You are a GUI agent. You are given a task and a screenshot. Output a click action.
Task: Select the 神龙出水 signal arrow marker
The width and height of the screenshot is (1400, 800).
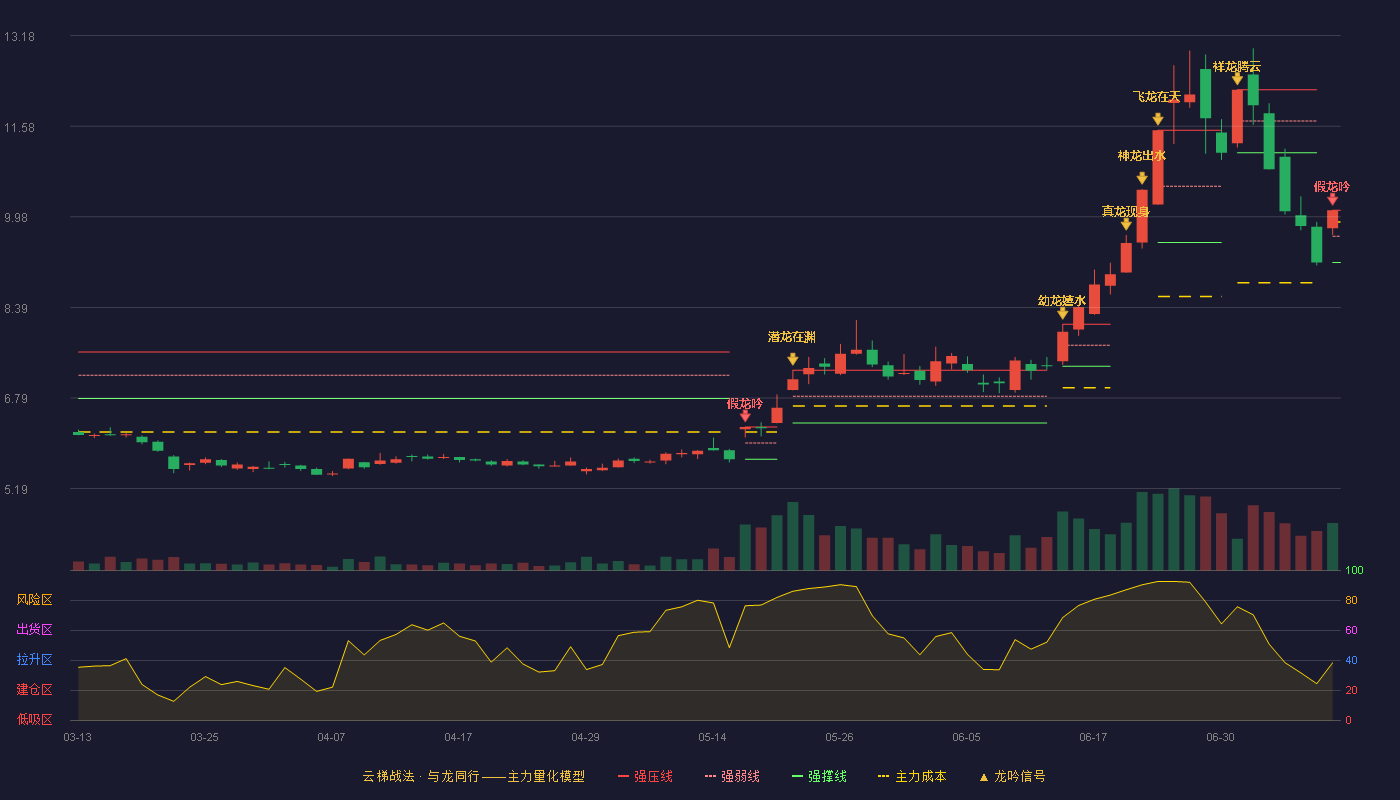click(1142, 178)
